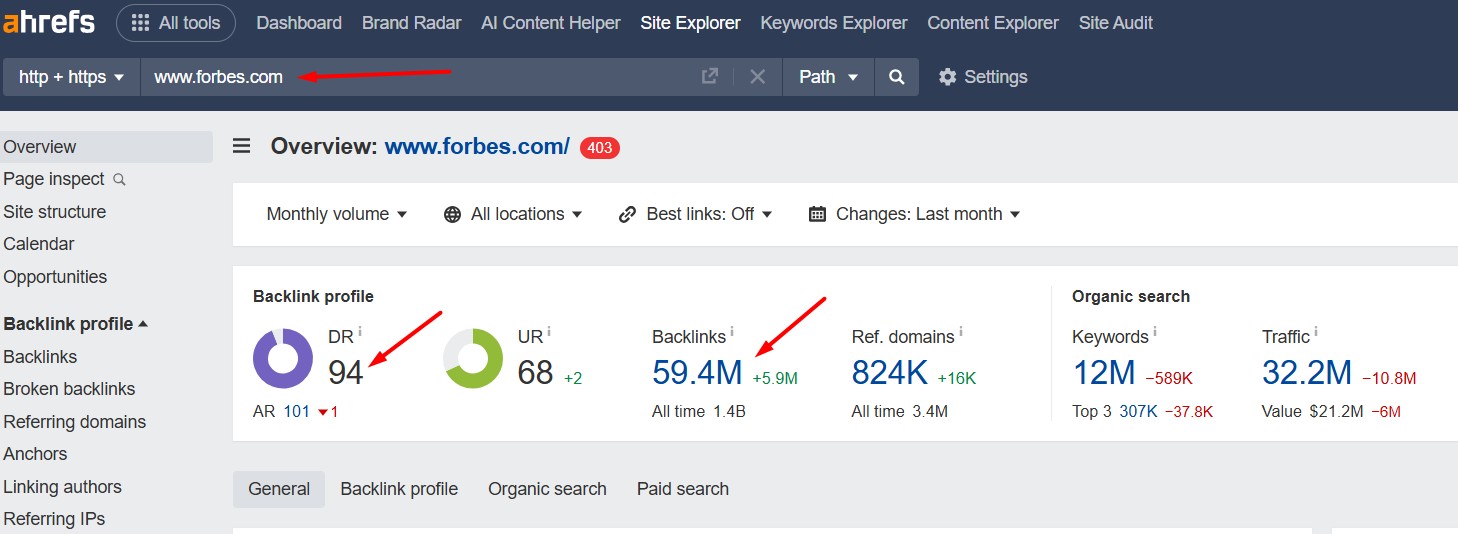This screenshot has width=1458, height=534.
Task: Expand the All locations dropdown
Action: point(513,214)
